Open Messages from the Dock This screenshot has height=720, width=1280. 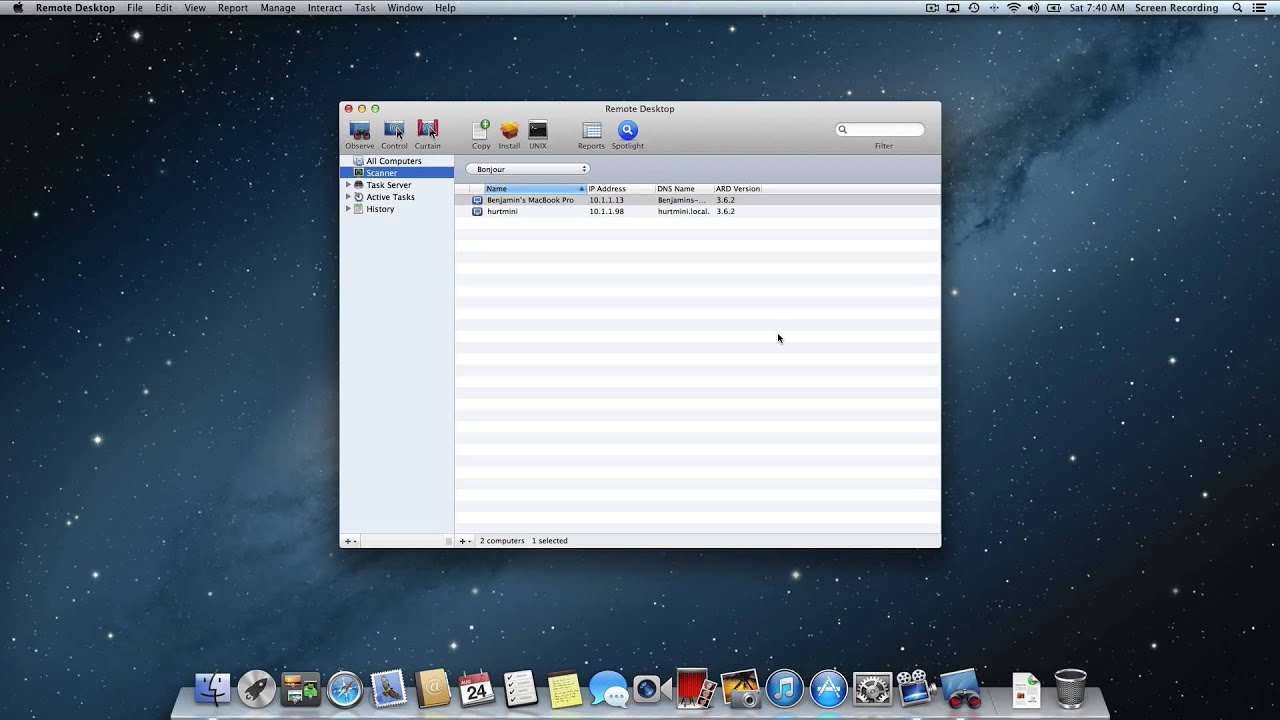608,689
